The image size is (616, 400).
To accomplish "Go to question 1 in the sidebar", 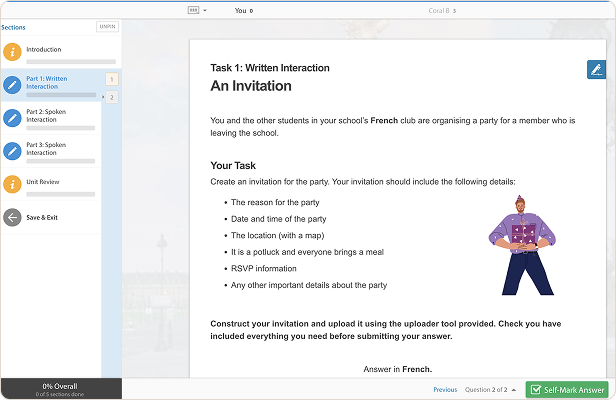I will (x=111, y=79).
